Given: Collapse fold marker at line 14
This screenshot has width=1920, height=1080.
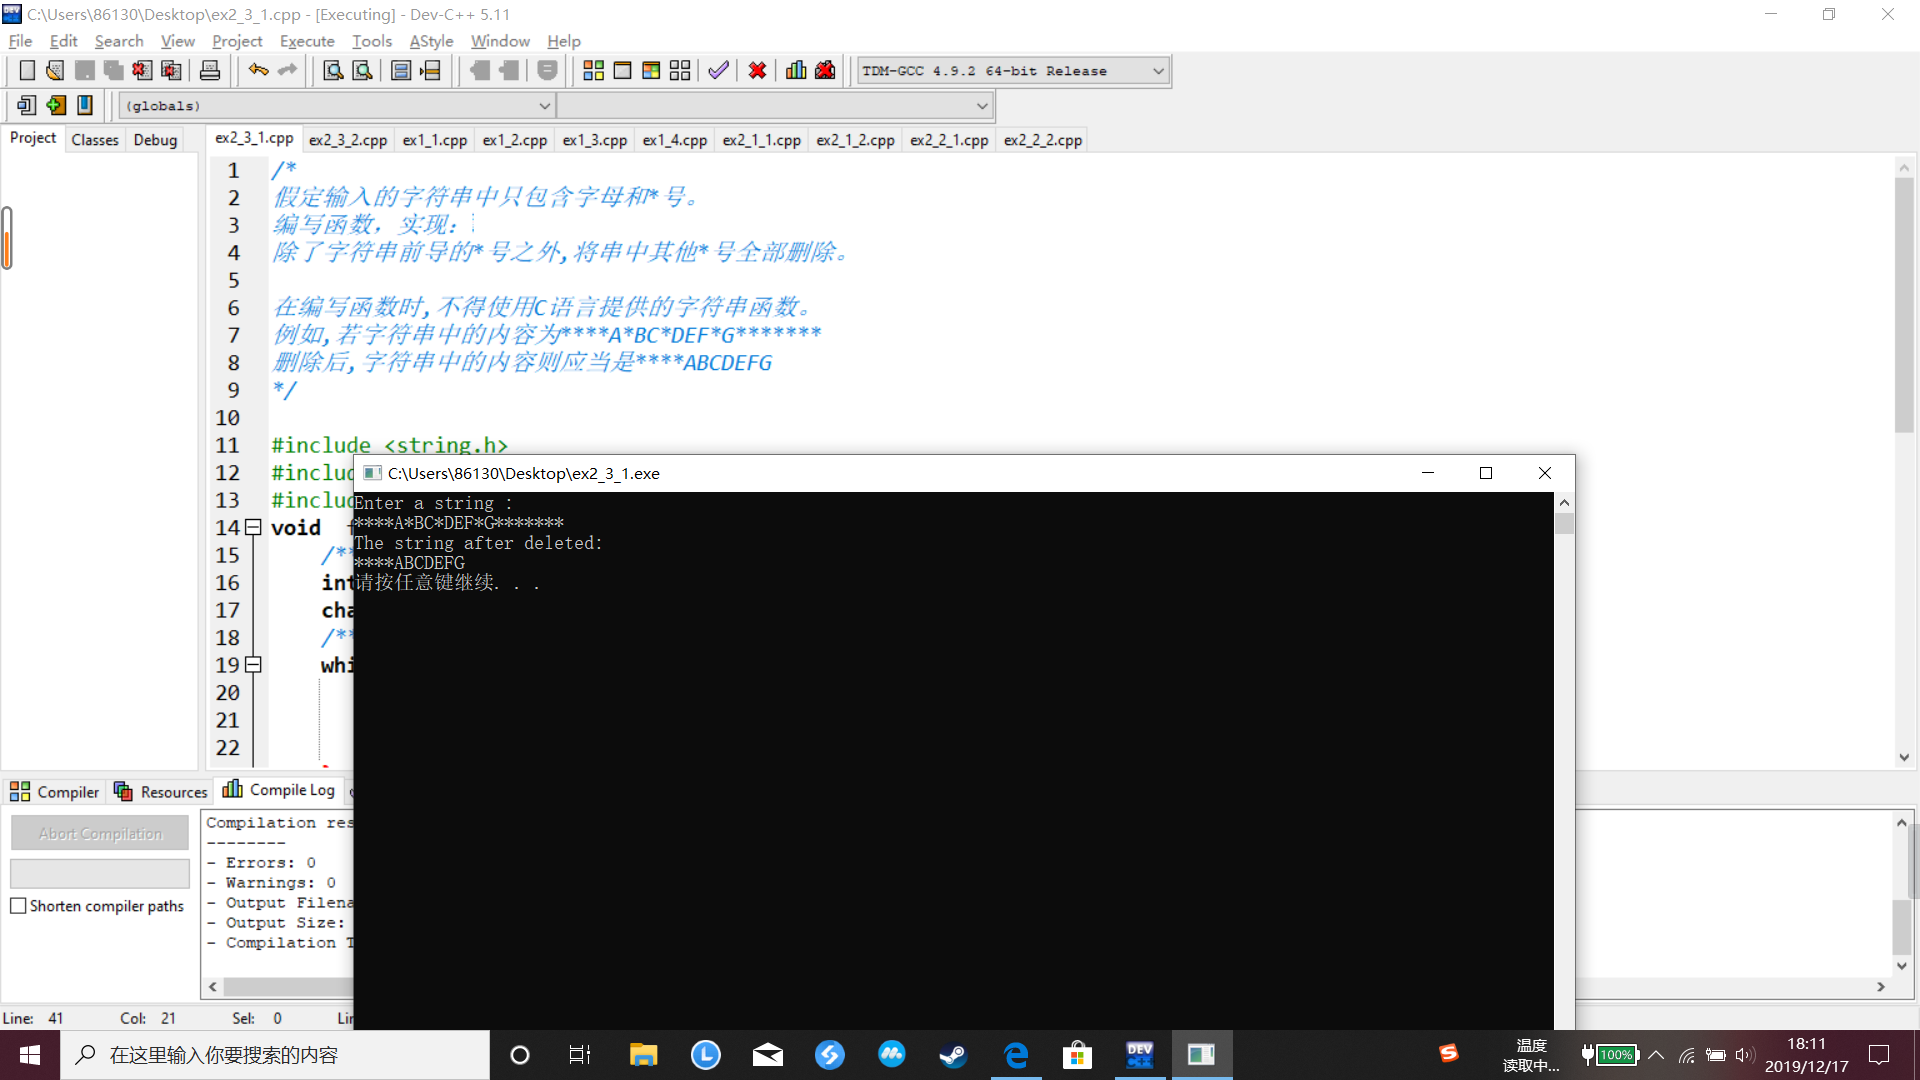Looking at the screenshot, I should [253, 527].
